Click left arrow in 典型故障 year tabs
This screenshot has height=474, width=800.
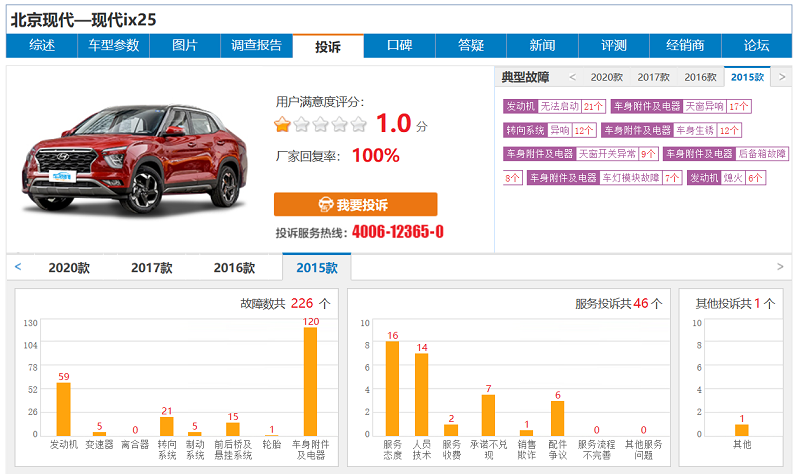[x=572, y=77]
